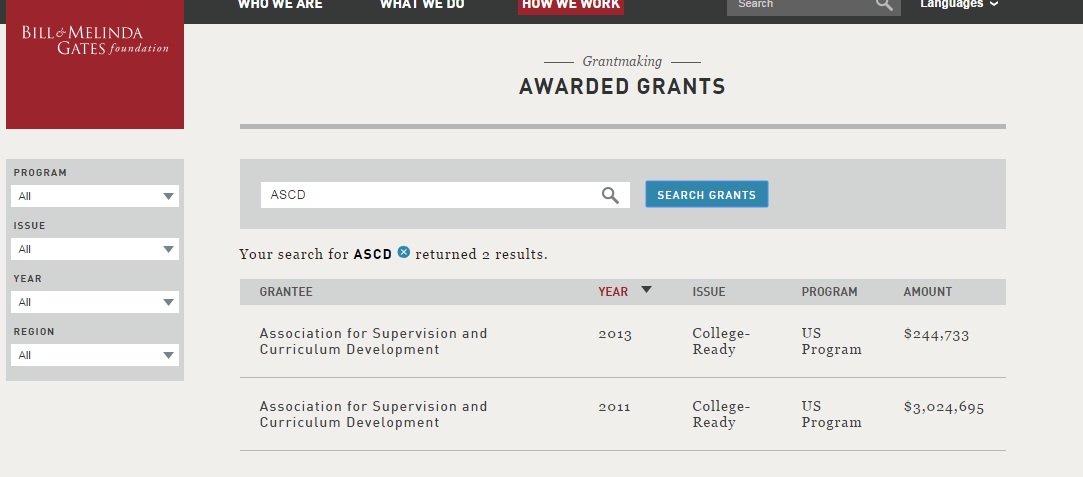Select the How We Work tab
Screen dimensions: 1083x477
pyautogui.click(x=571, y=5)
